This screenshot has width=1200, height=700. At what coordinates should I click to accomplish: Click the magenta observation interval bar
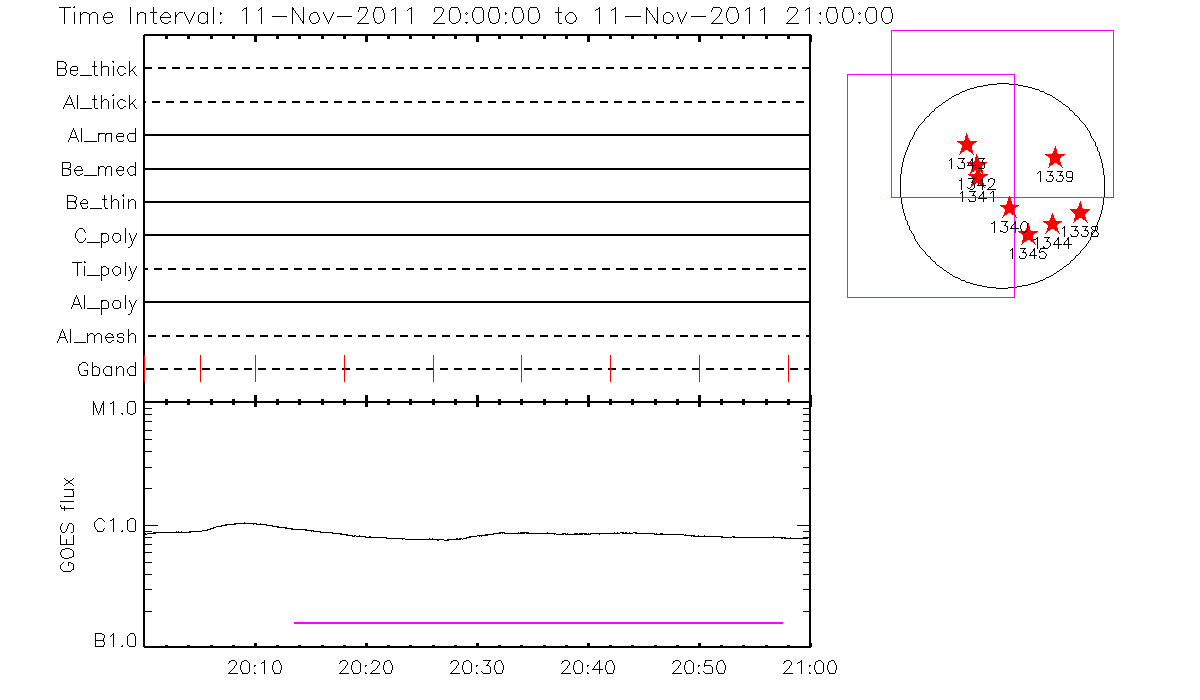point(538,622)
